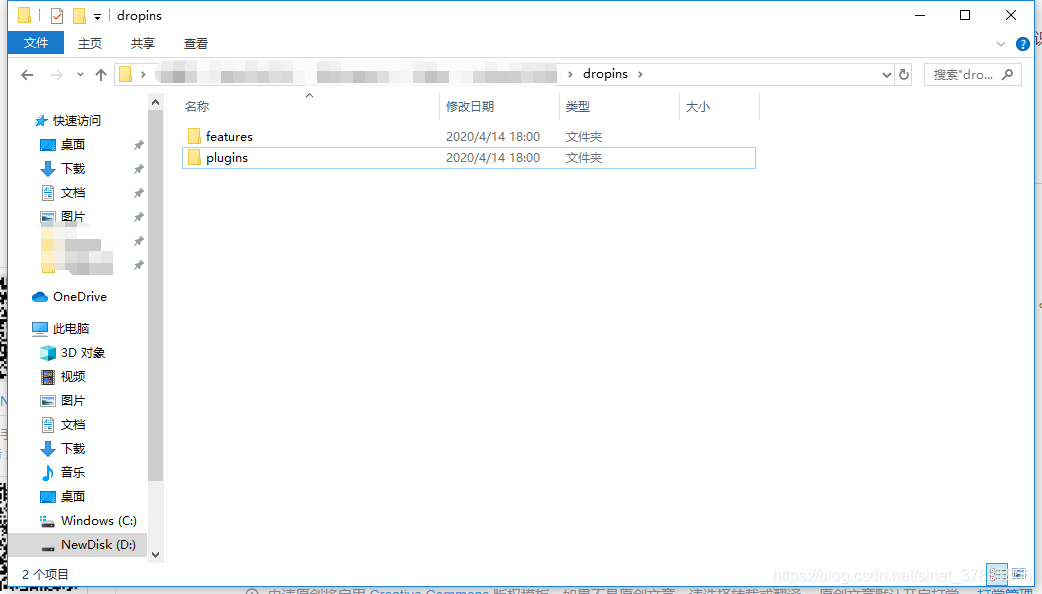The image size is (1042, 594).
Task: Click the pin icon beside pinned 文档
Action: click(x=138, y=193)
